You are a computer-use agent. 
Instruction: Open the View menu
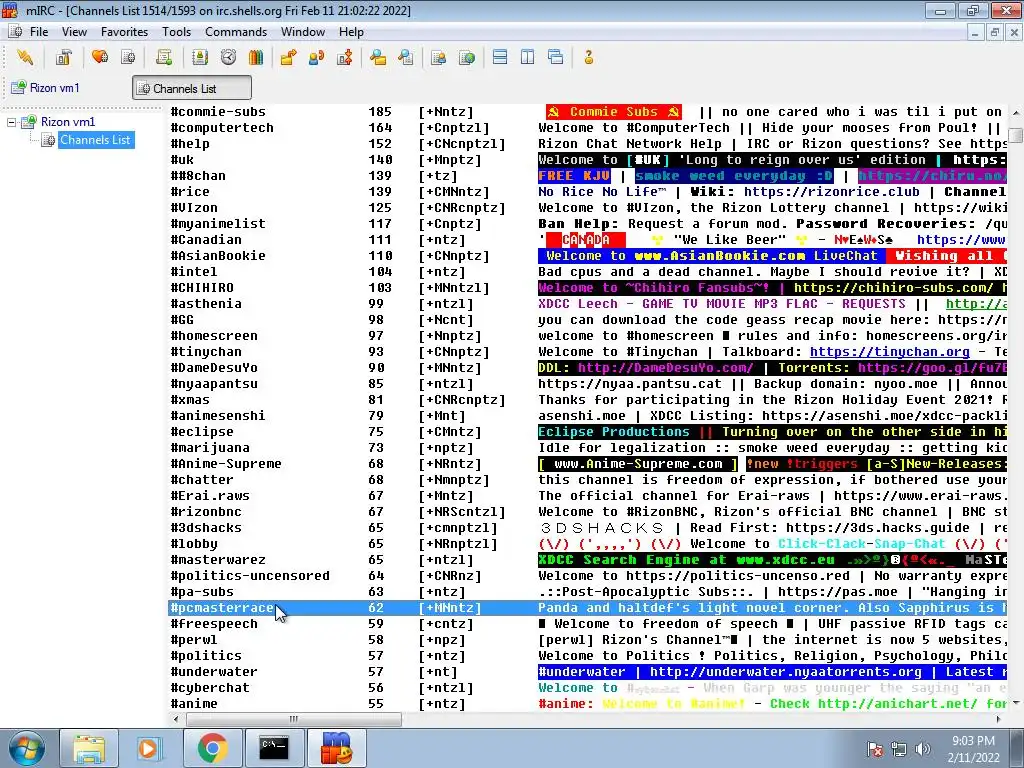pos(74,32)
